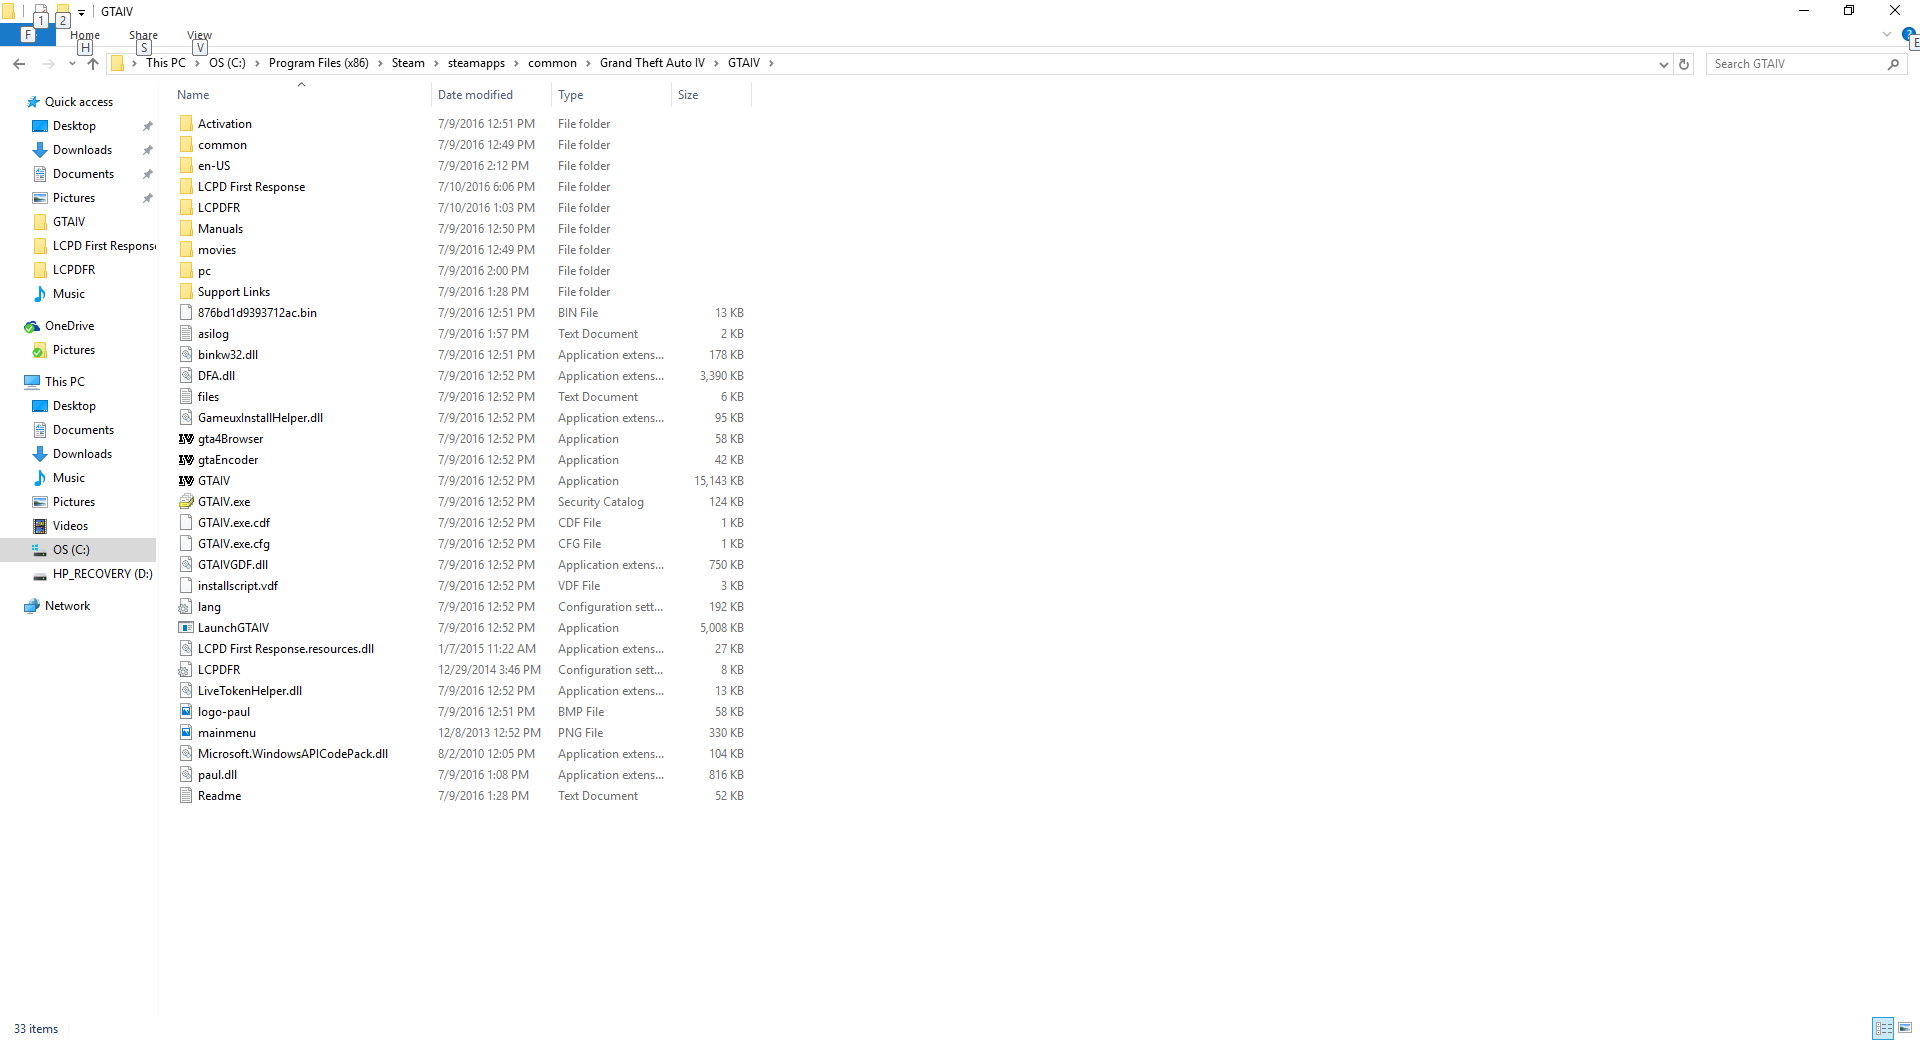The image size is (1920, 1040).
Task: Select the paul.dll file name
Action: [217, 775]
